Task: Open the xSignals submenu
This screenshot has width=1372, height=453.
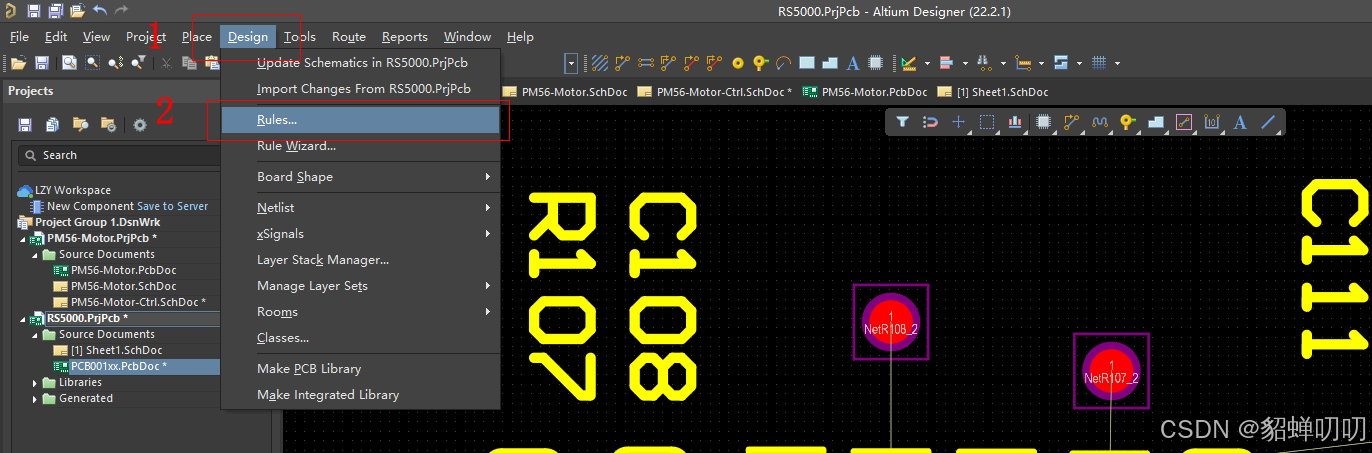Action: [x=360, y=234]
